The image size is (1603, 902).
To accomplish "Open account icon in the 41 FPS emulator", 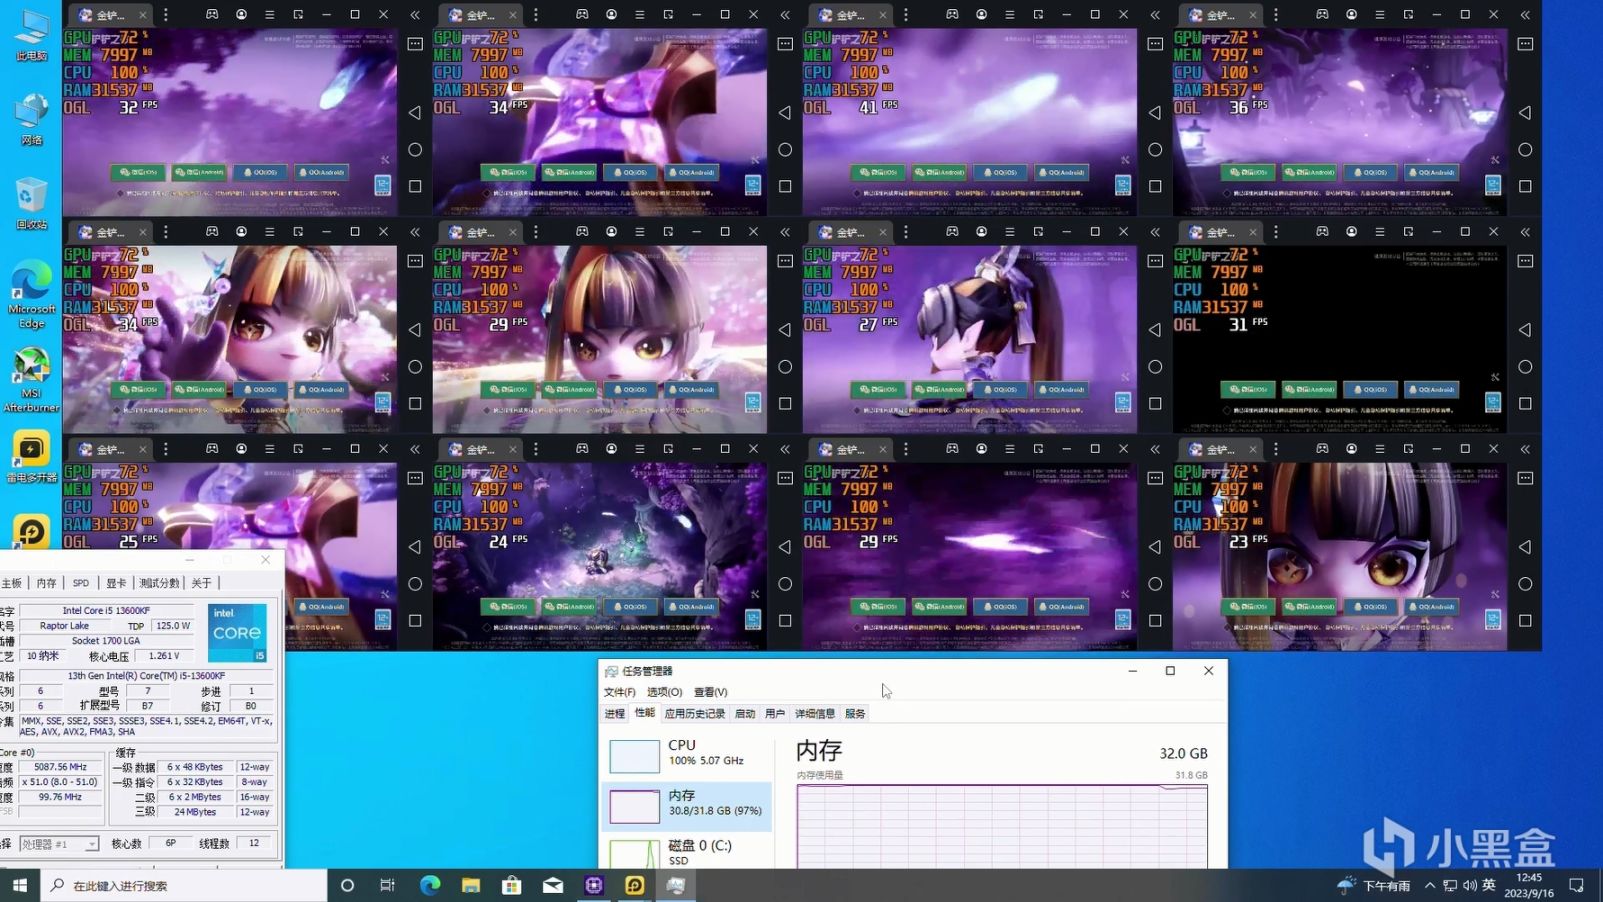I will pos(981,15).
